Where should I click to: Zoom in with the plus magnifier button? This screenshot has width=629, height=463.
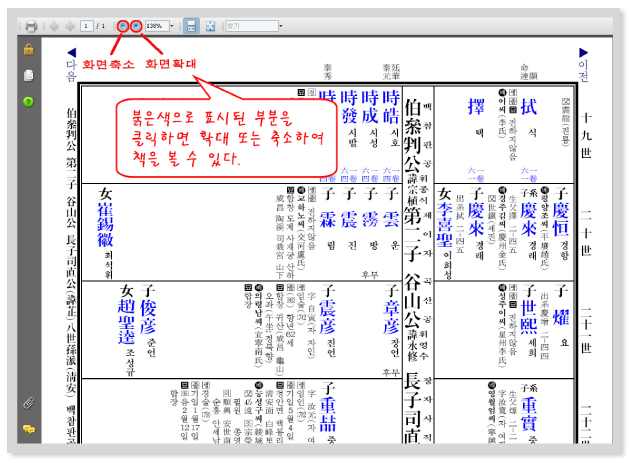[x=136, y=26]
